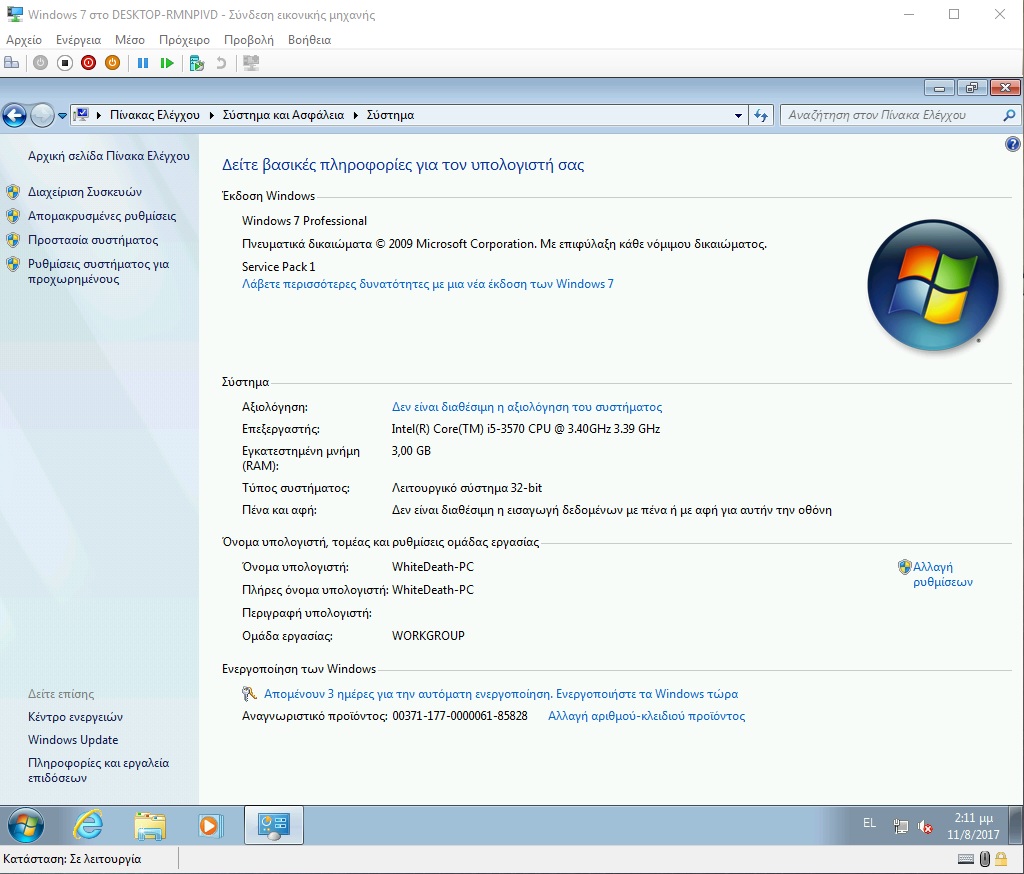Viewport: 1024px width, 874px height.
Task: Click the grayed Forward navigation arrow
Action: [42, 116]
